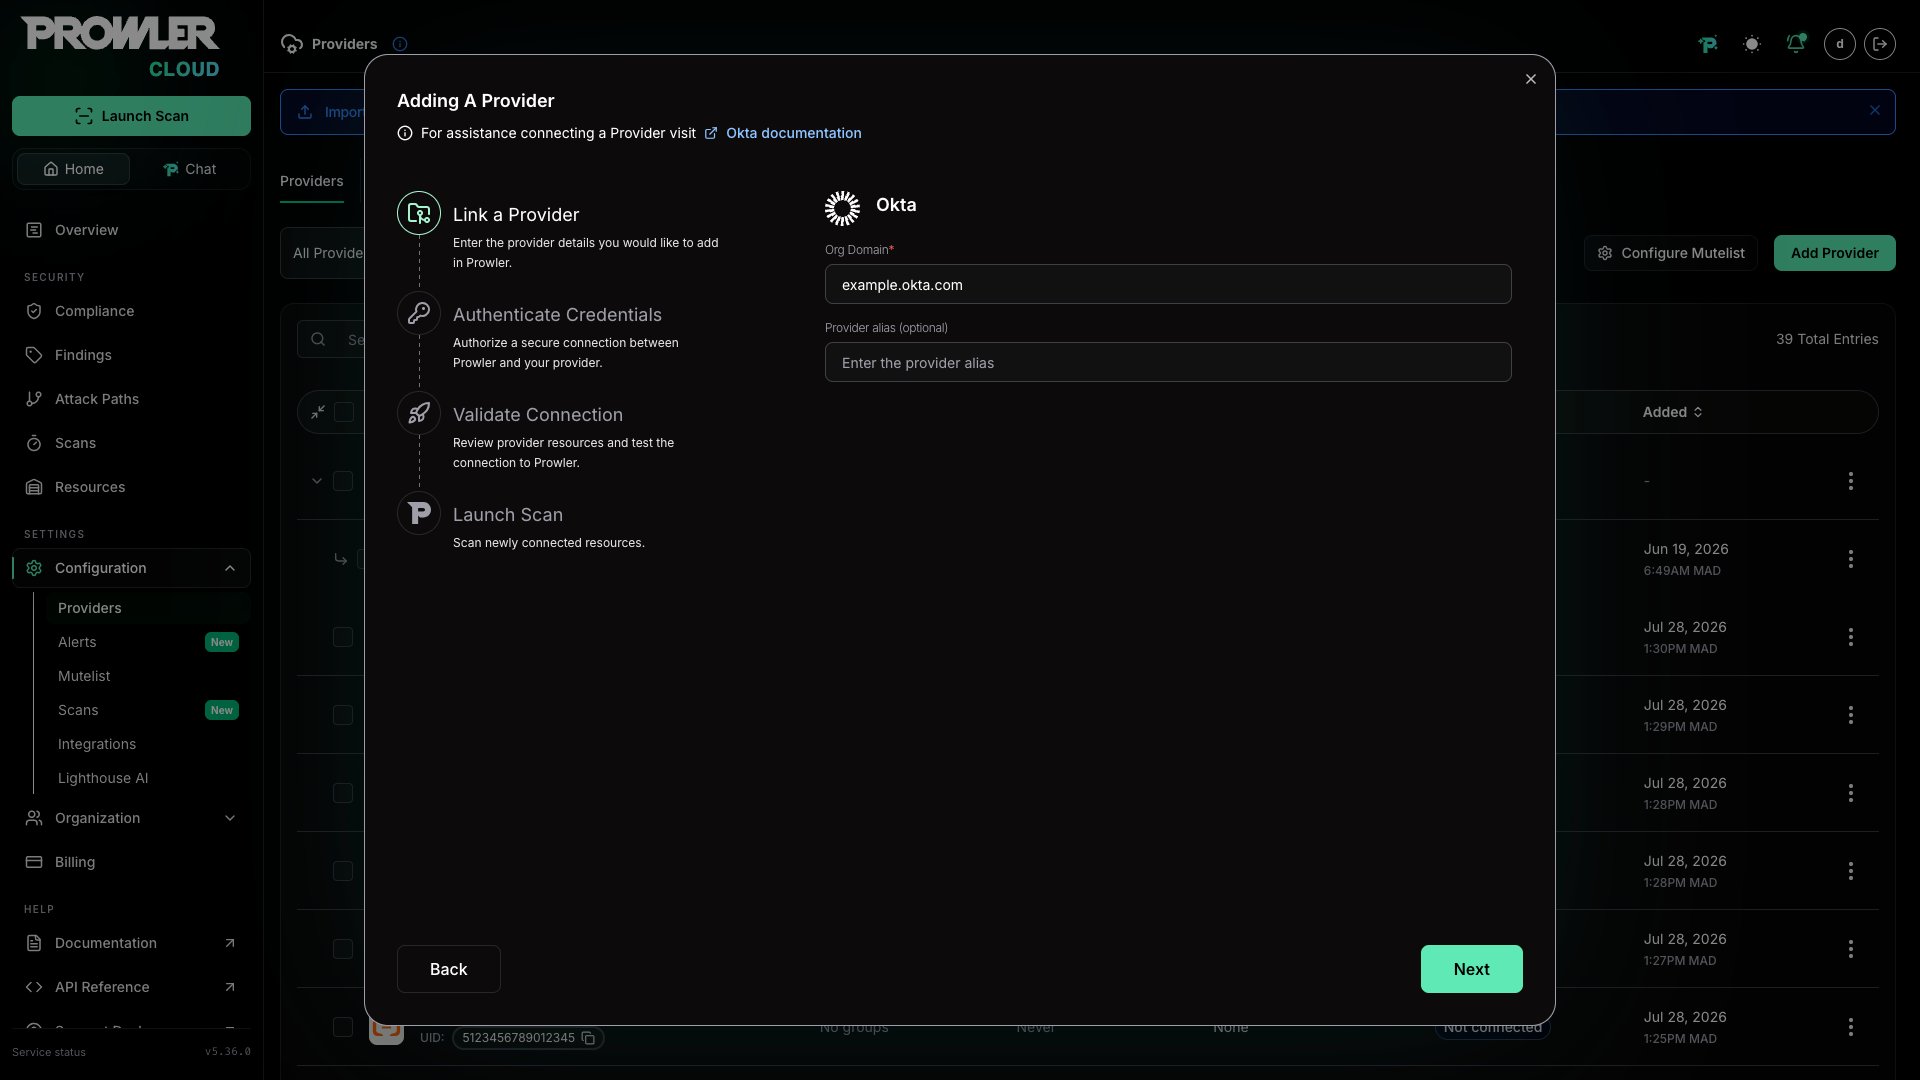The image size is (1920, 1080).
Task: Click the Okta logo icon
Action: pos(842,208)
